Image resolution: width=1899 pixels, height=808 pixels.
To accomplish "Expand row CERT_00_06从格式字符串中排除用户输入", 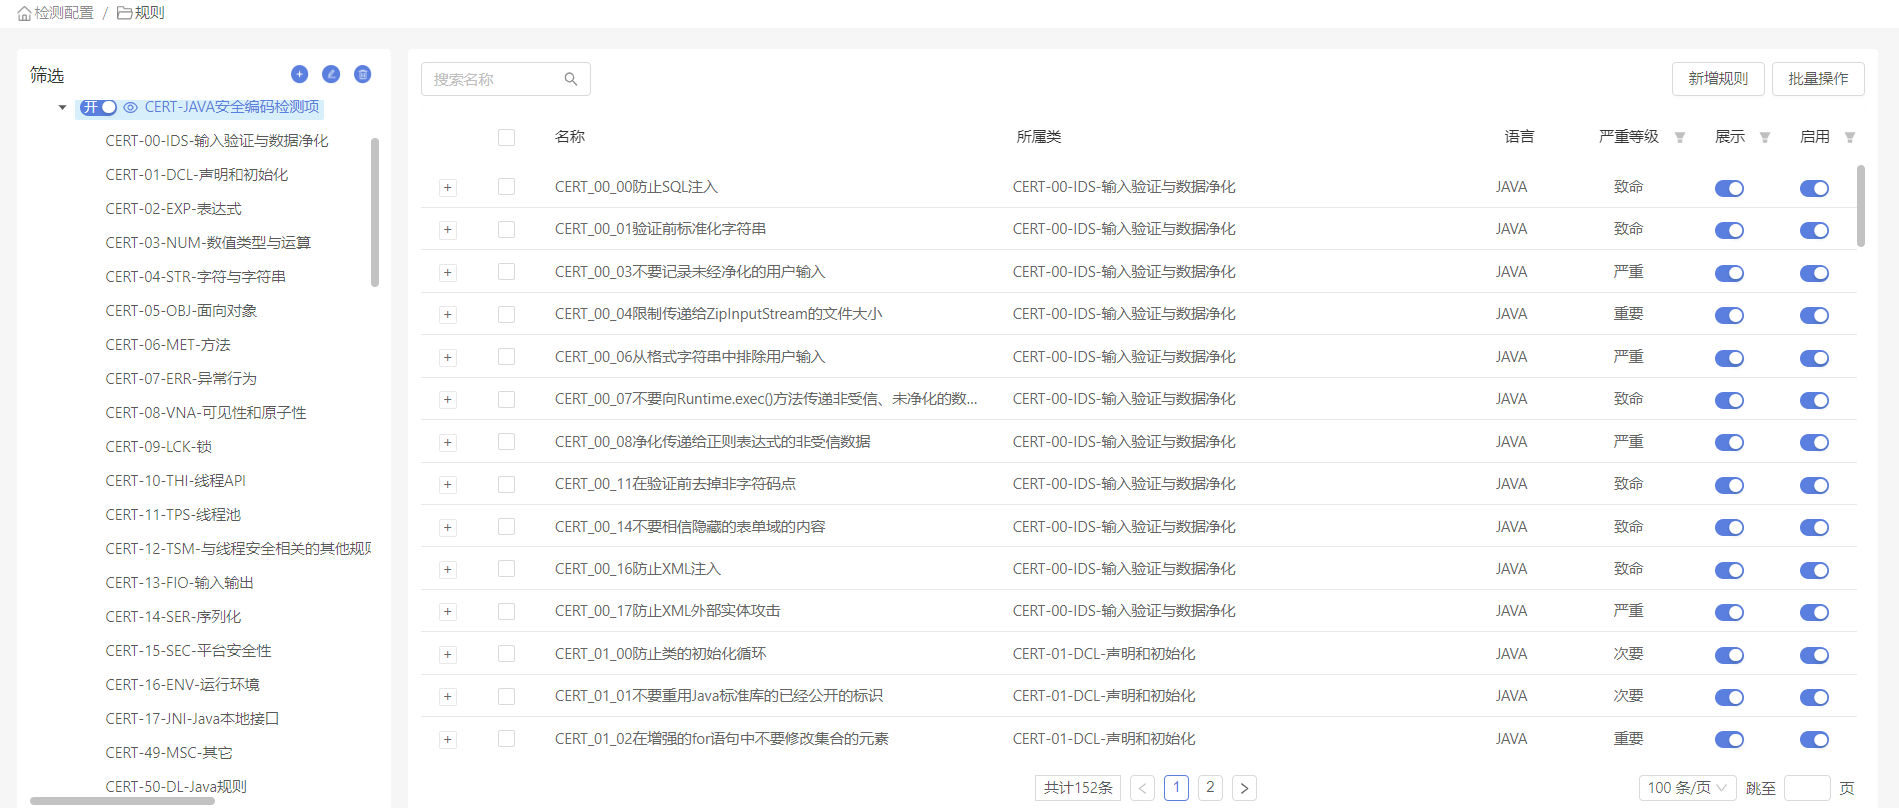I will (x=448, y=358).
